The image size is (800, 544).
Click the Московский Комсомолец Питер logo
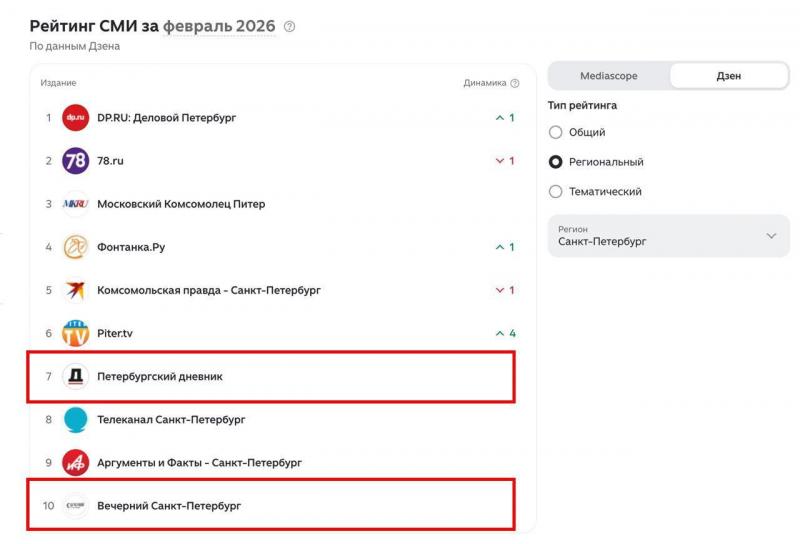(76, 204)
